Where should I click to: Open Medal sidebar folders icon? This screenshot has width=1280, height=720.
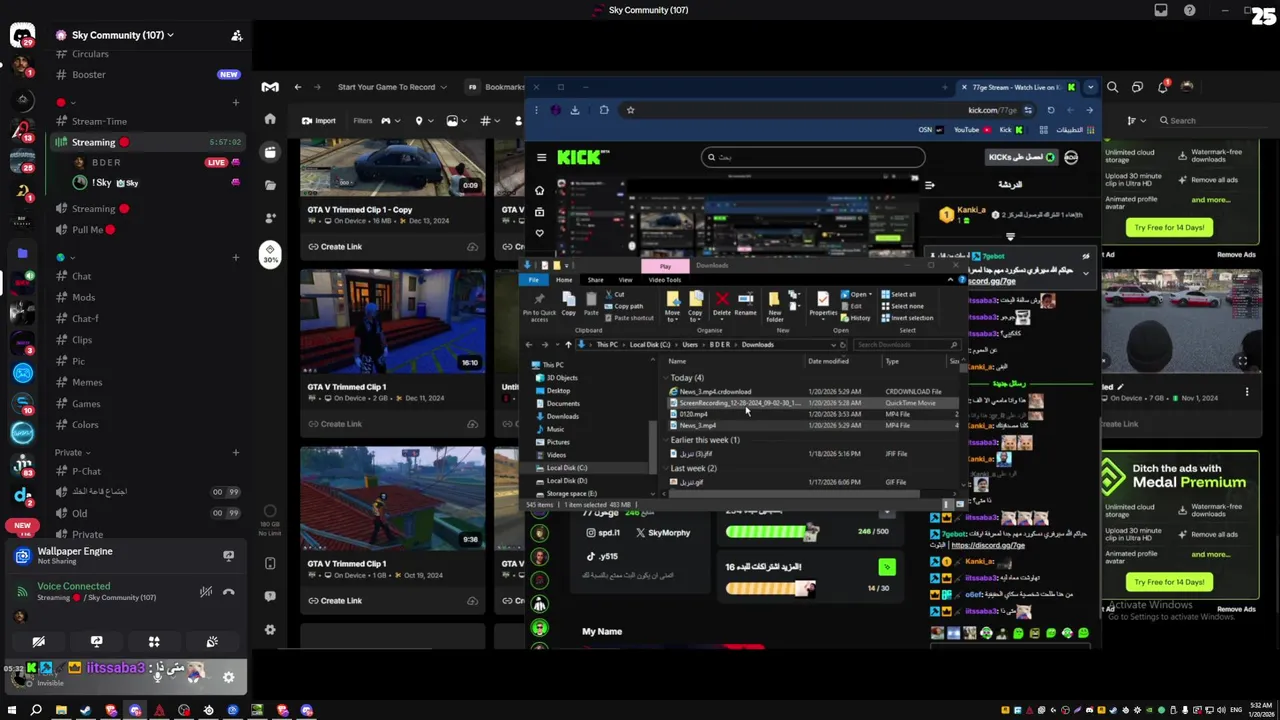pyautogui.click(x=270, y=185)
